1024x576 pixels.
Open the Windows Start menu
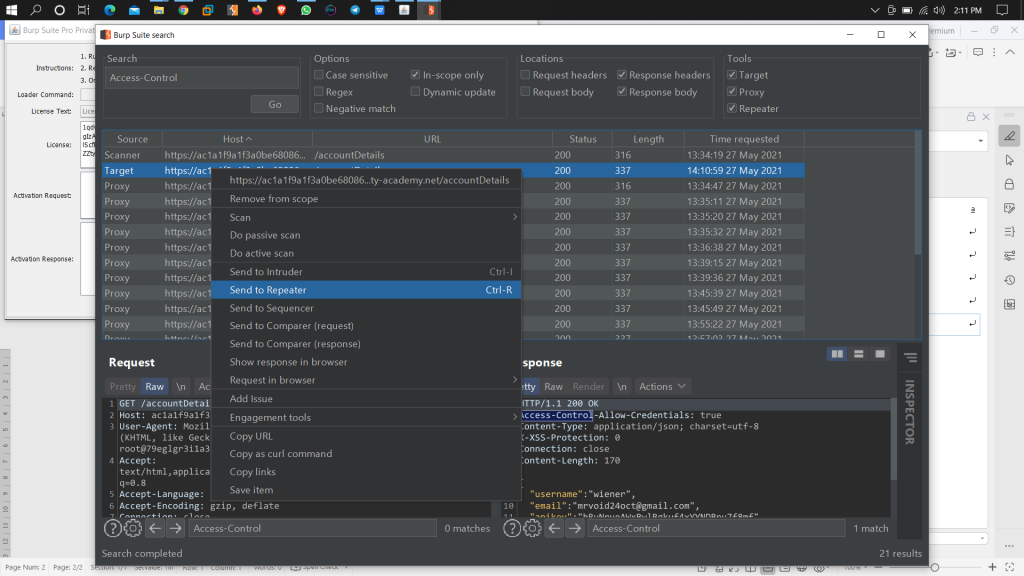click(x=11, y=10)
